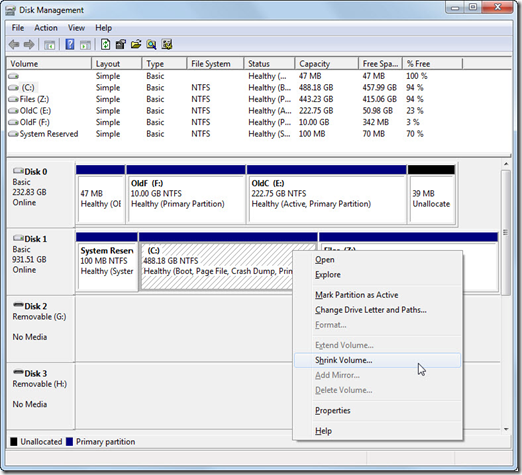Select the unnamed 47 MB volume drive icon
The height and width of the screenshot is (475, 522).
point(13,76)
